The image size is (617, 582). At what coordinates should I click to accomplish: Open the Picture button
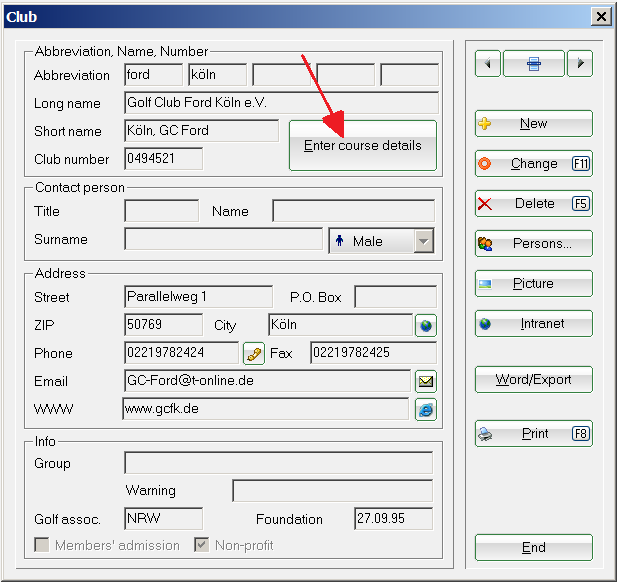(534, 283)
